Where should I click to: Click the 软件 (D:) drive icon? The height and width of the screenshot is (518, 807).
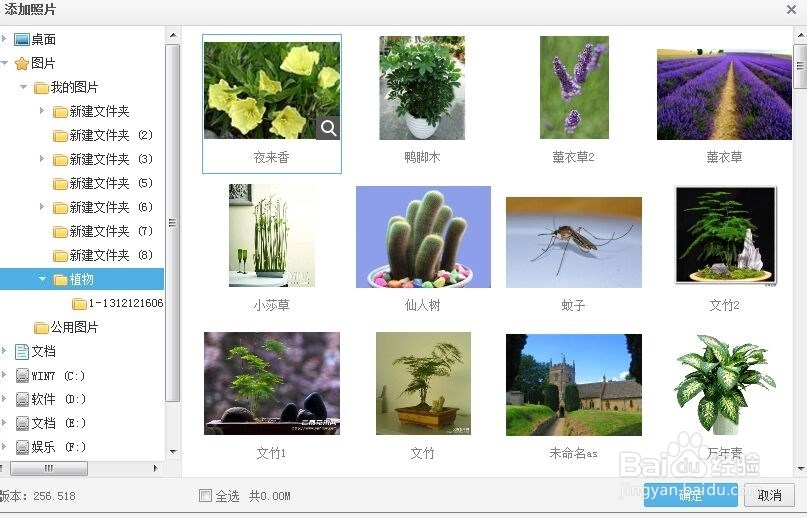[x=22, y=400]
